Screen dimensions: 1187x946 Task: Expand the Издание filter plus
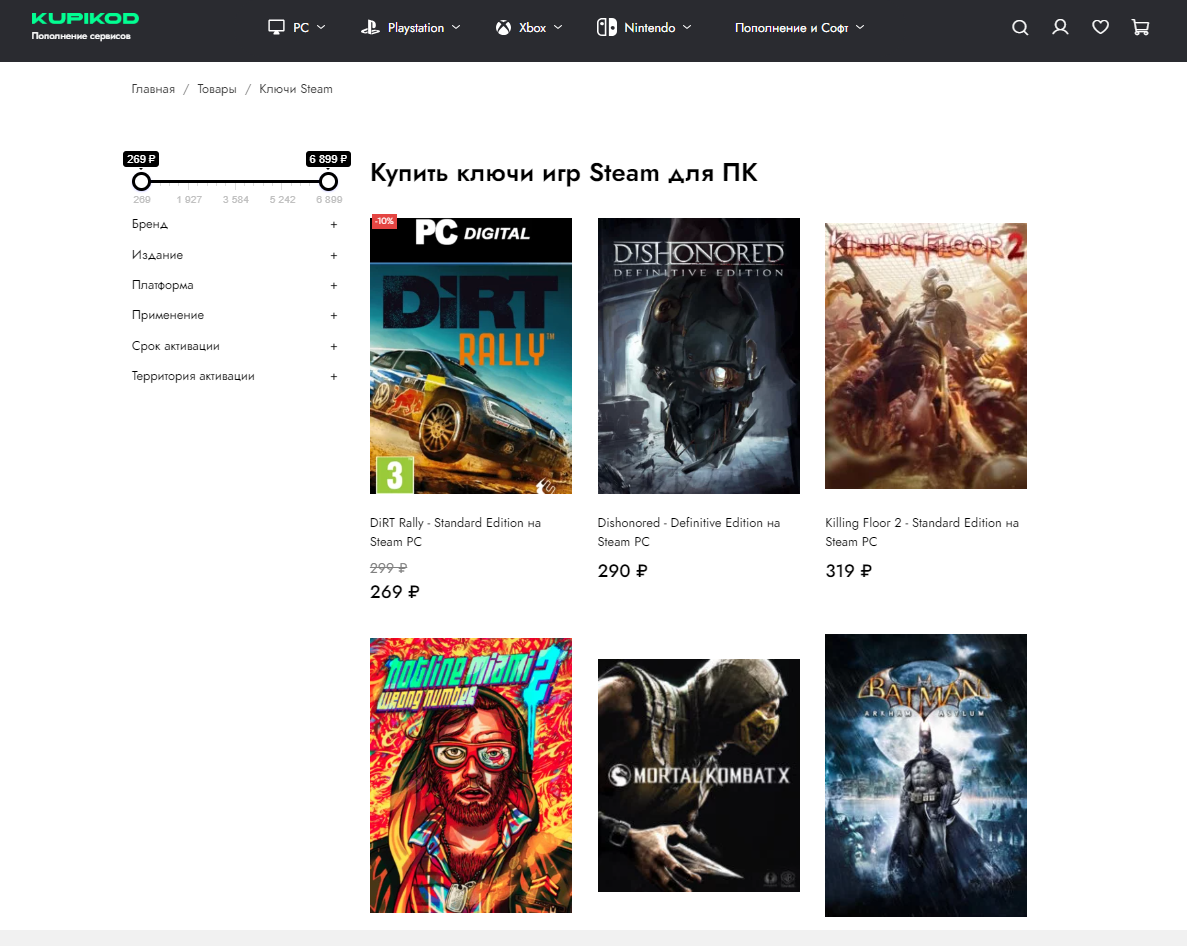point(334,256)
